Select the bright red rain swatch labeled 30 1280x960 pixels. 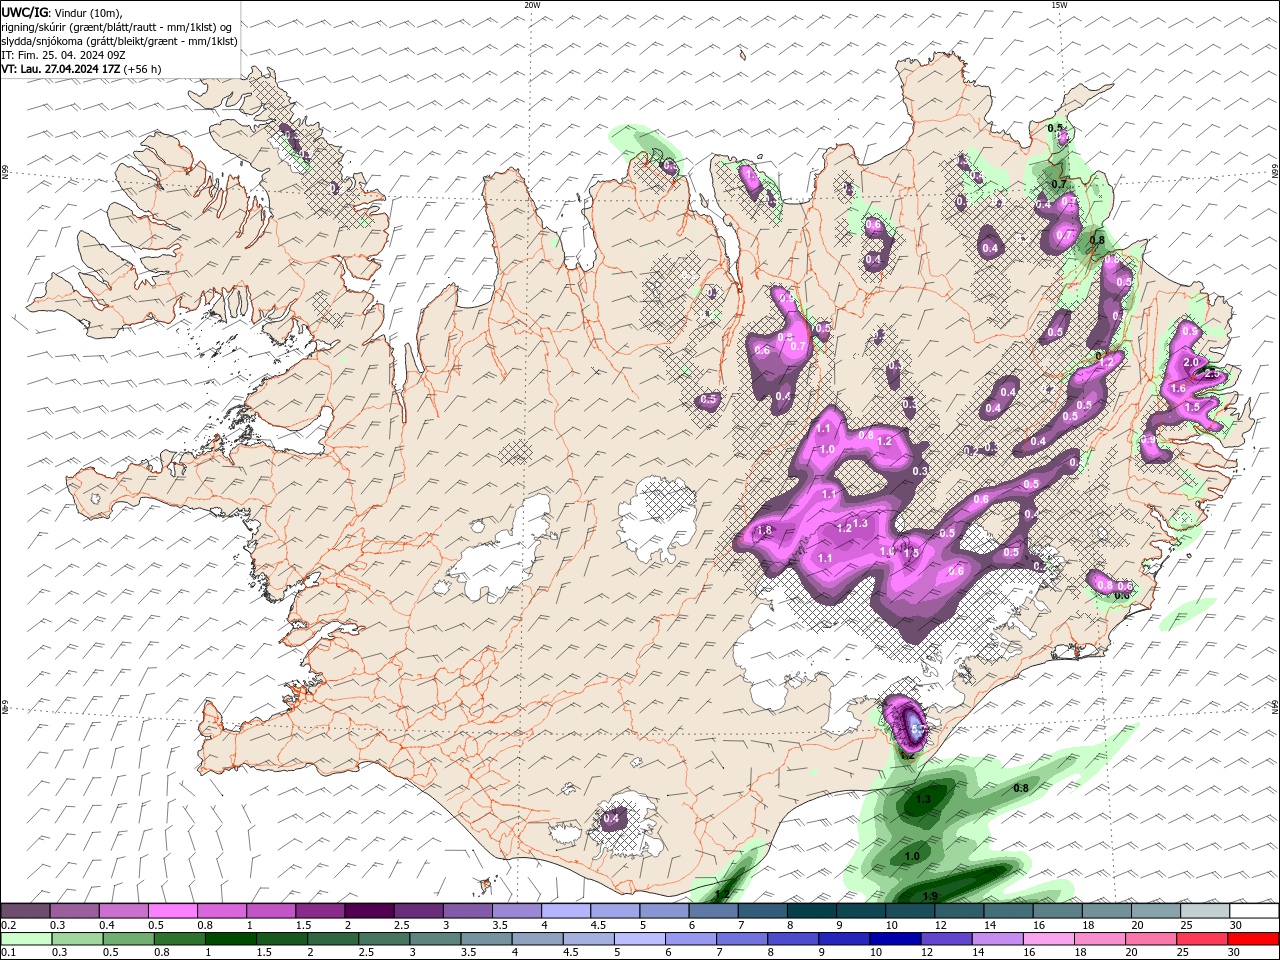1253,939
